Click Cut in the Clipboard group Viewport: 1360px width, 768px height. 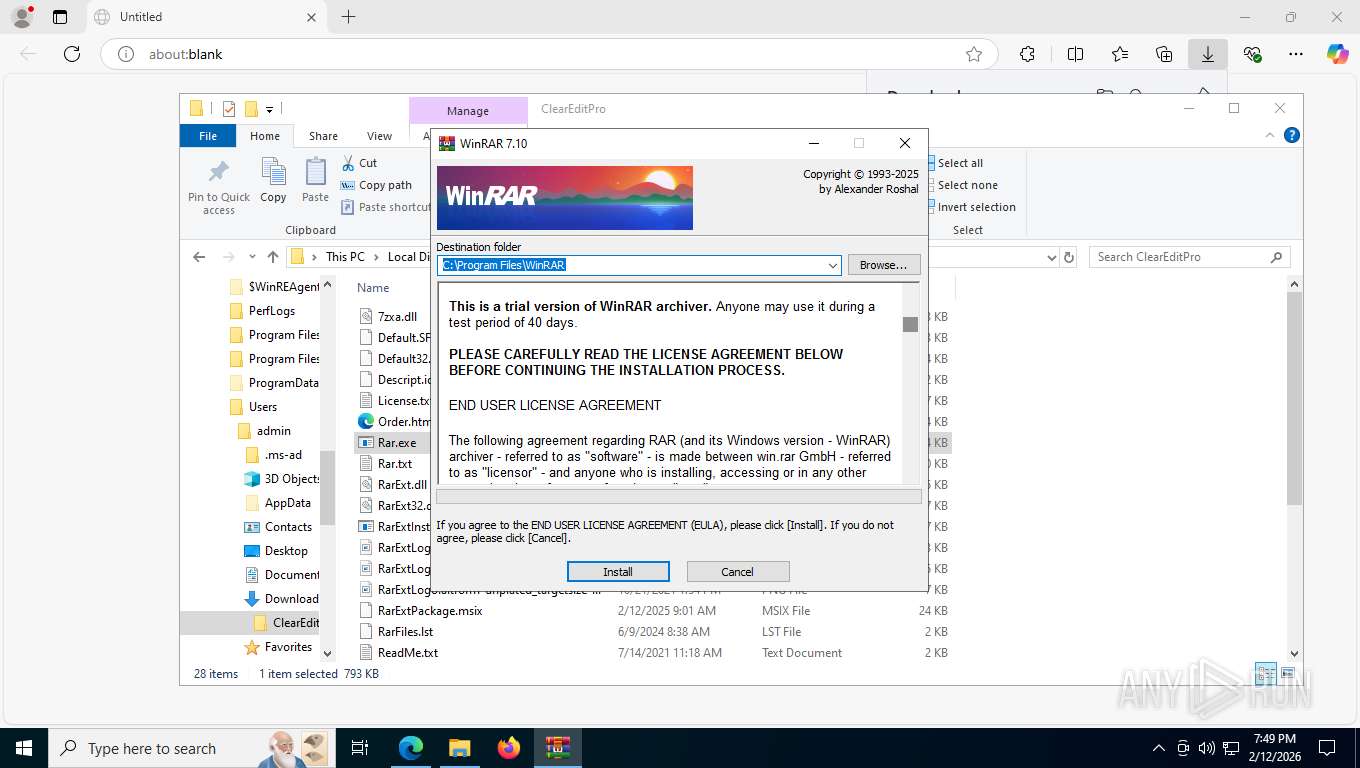(359, 163)
